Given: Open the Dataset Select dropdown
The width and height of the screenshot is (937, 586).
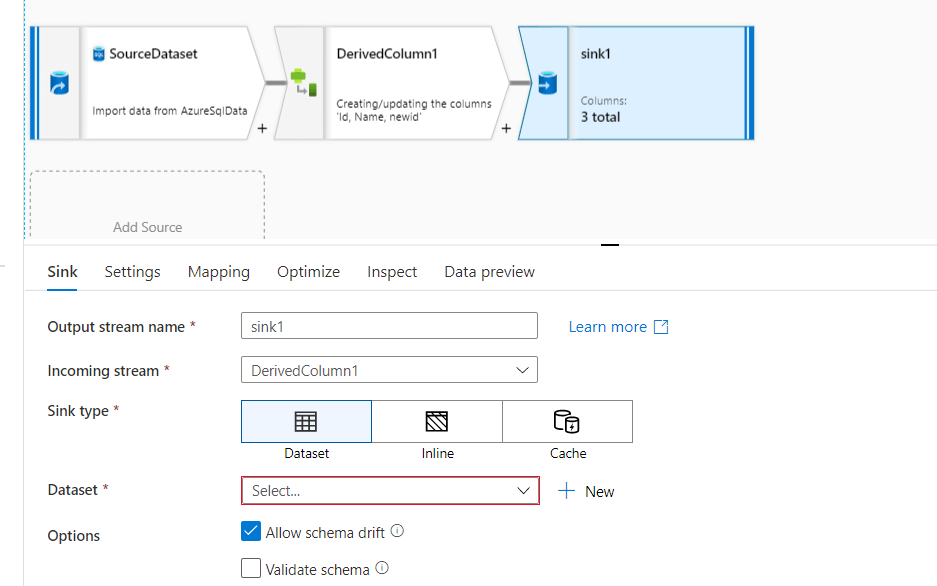Looking at the screenshot, I should pyautogui.click(x=390, y=491).
